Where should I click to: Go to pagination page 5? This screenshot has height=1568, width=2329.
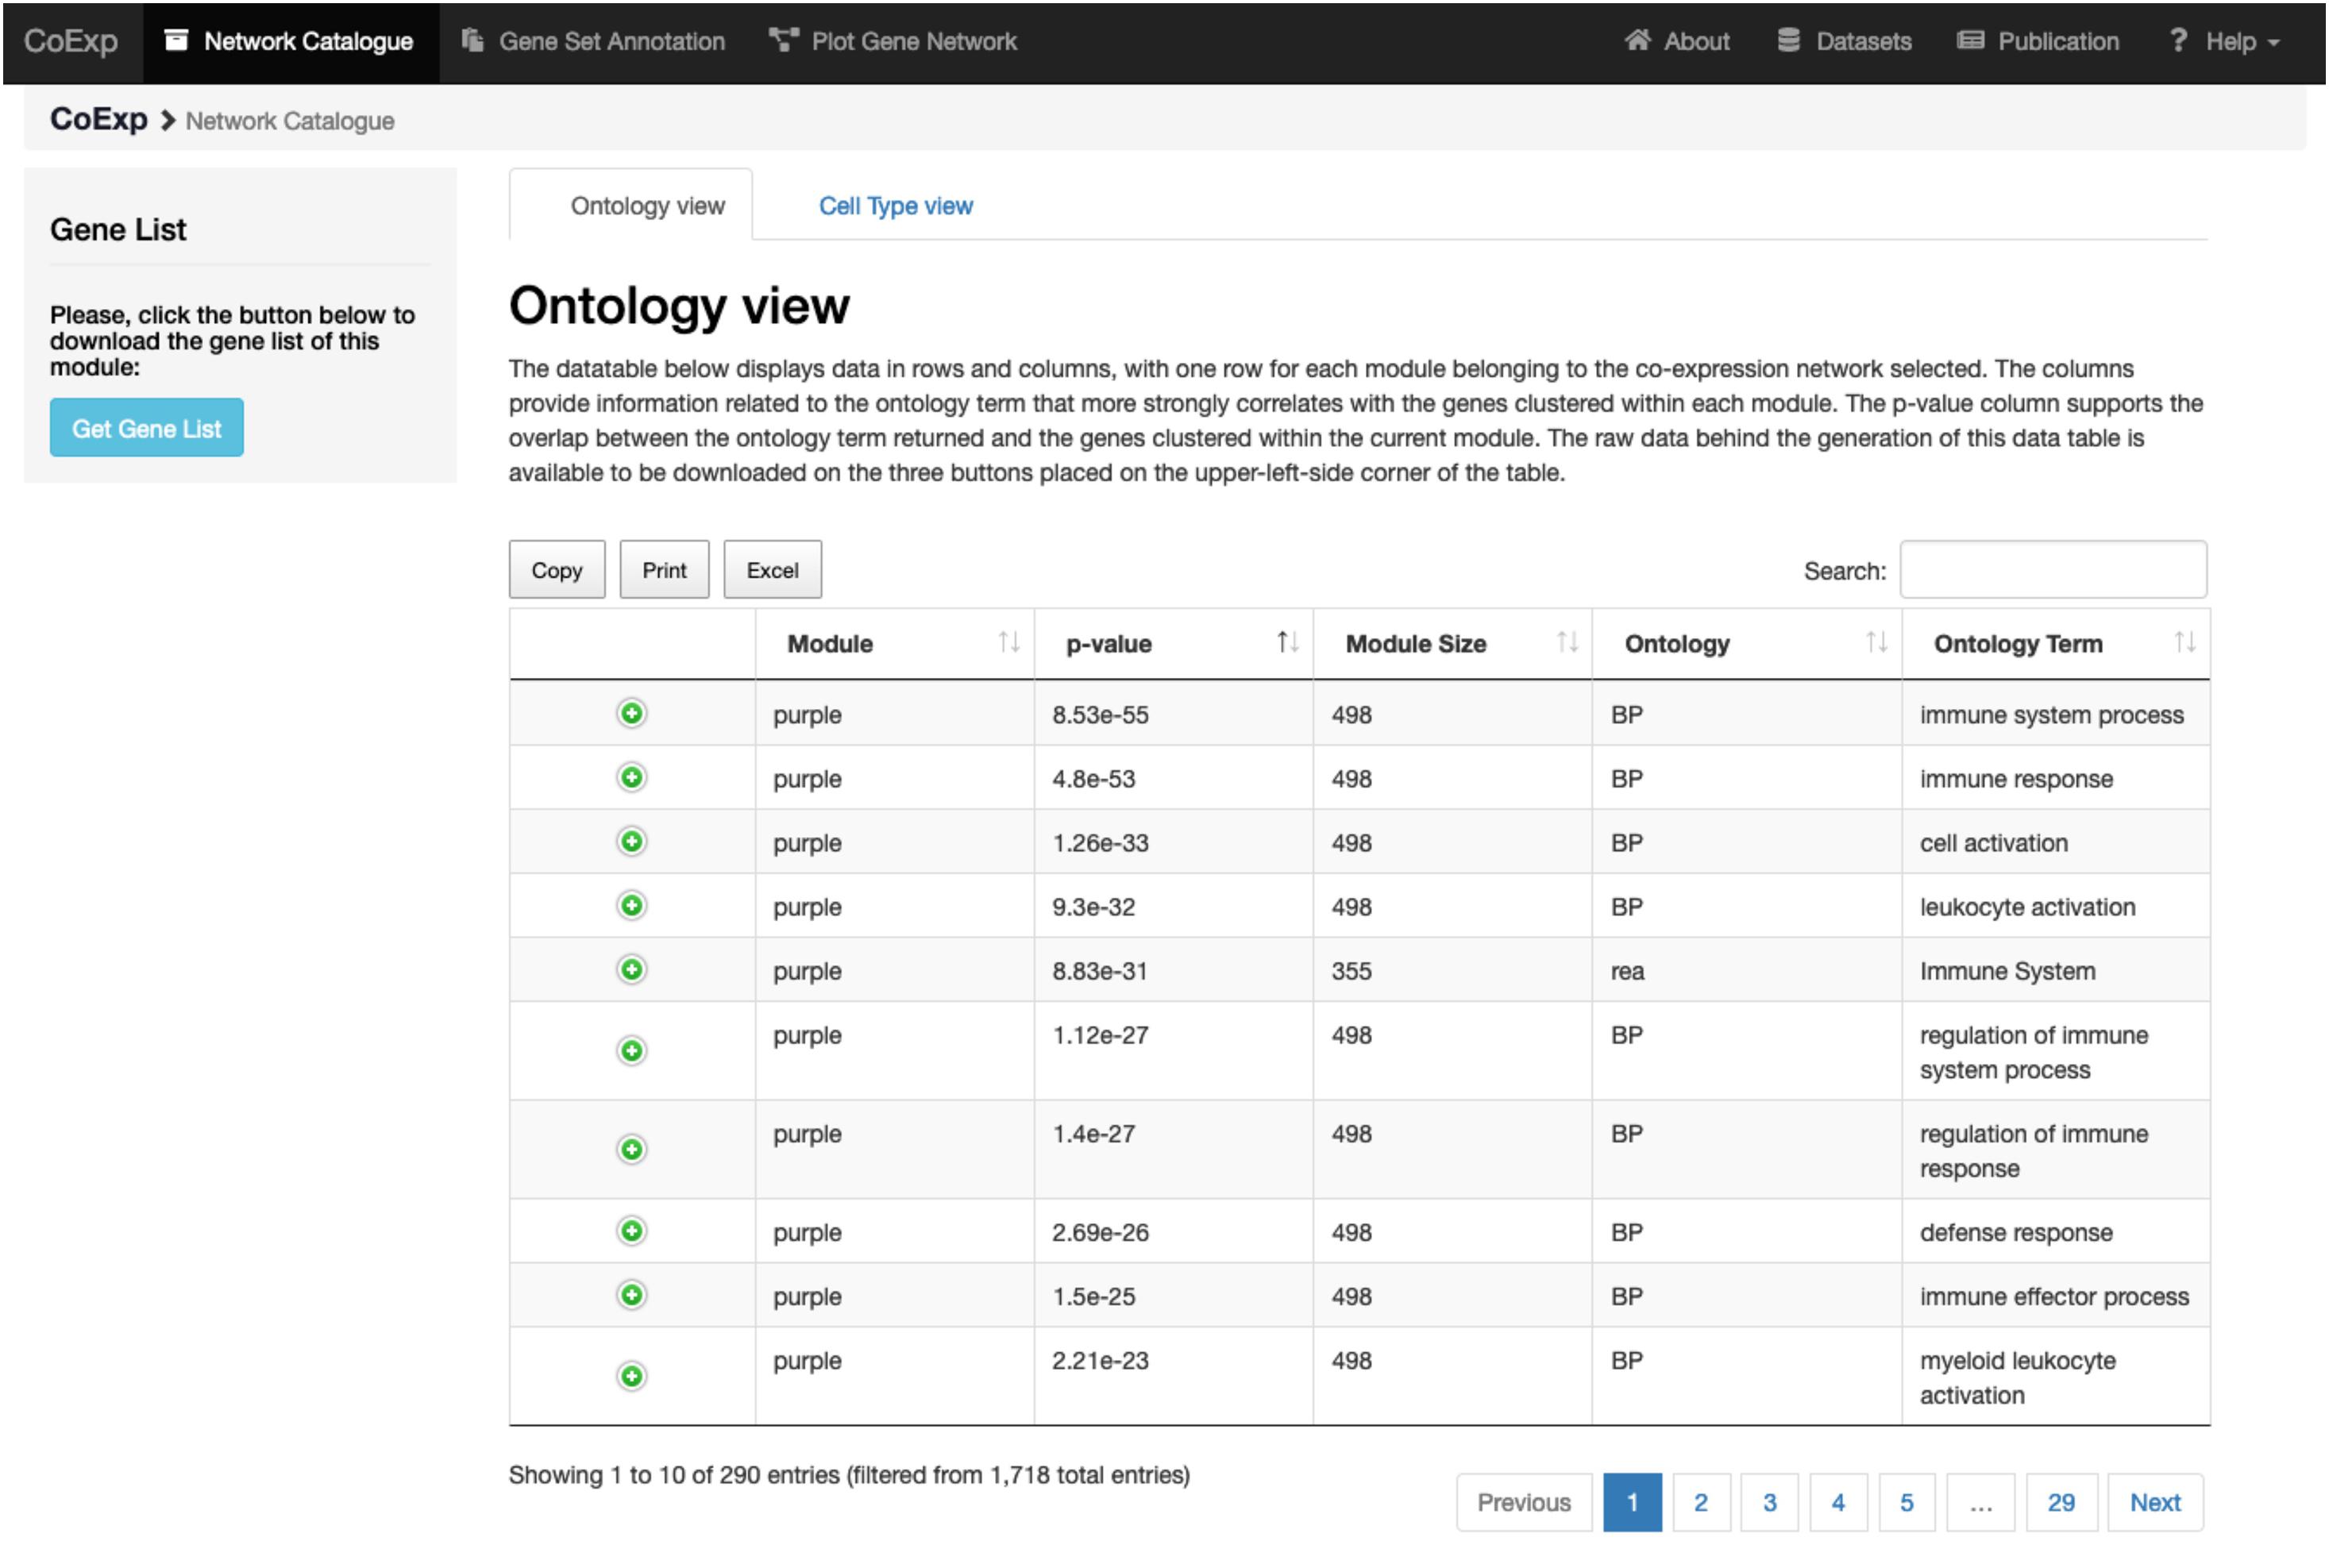pos(1907,1502)
